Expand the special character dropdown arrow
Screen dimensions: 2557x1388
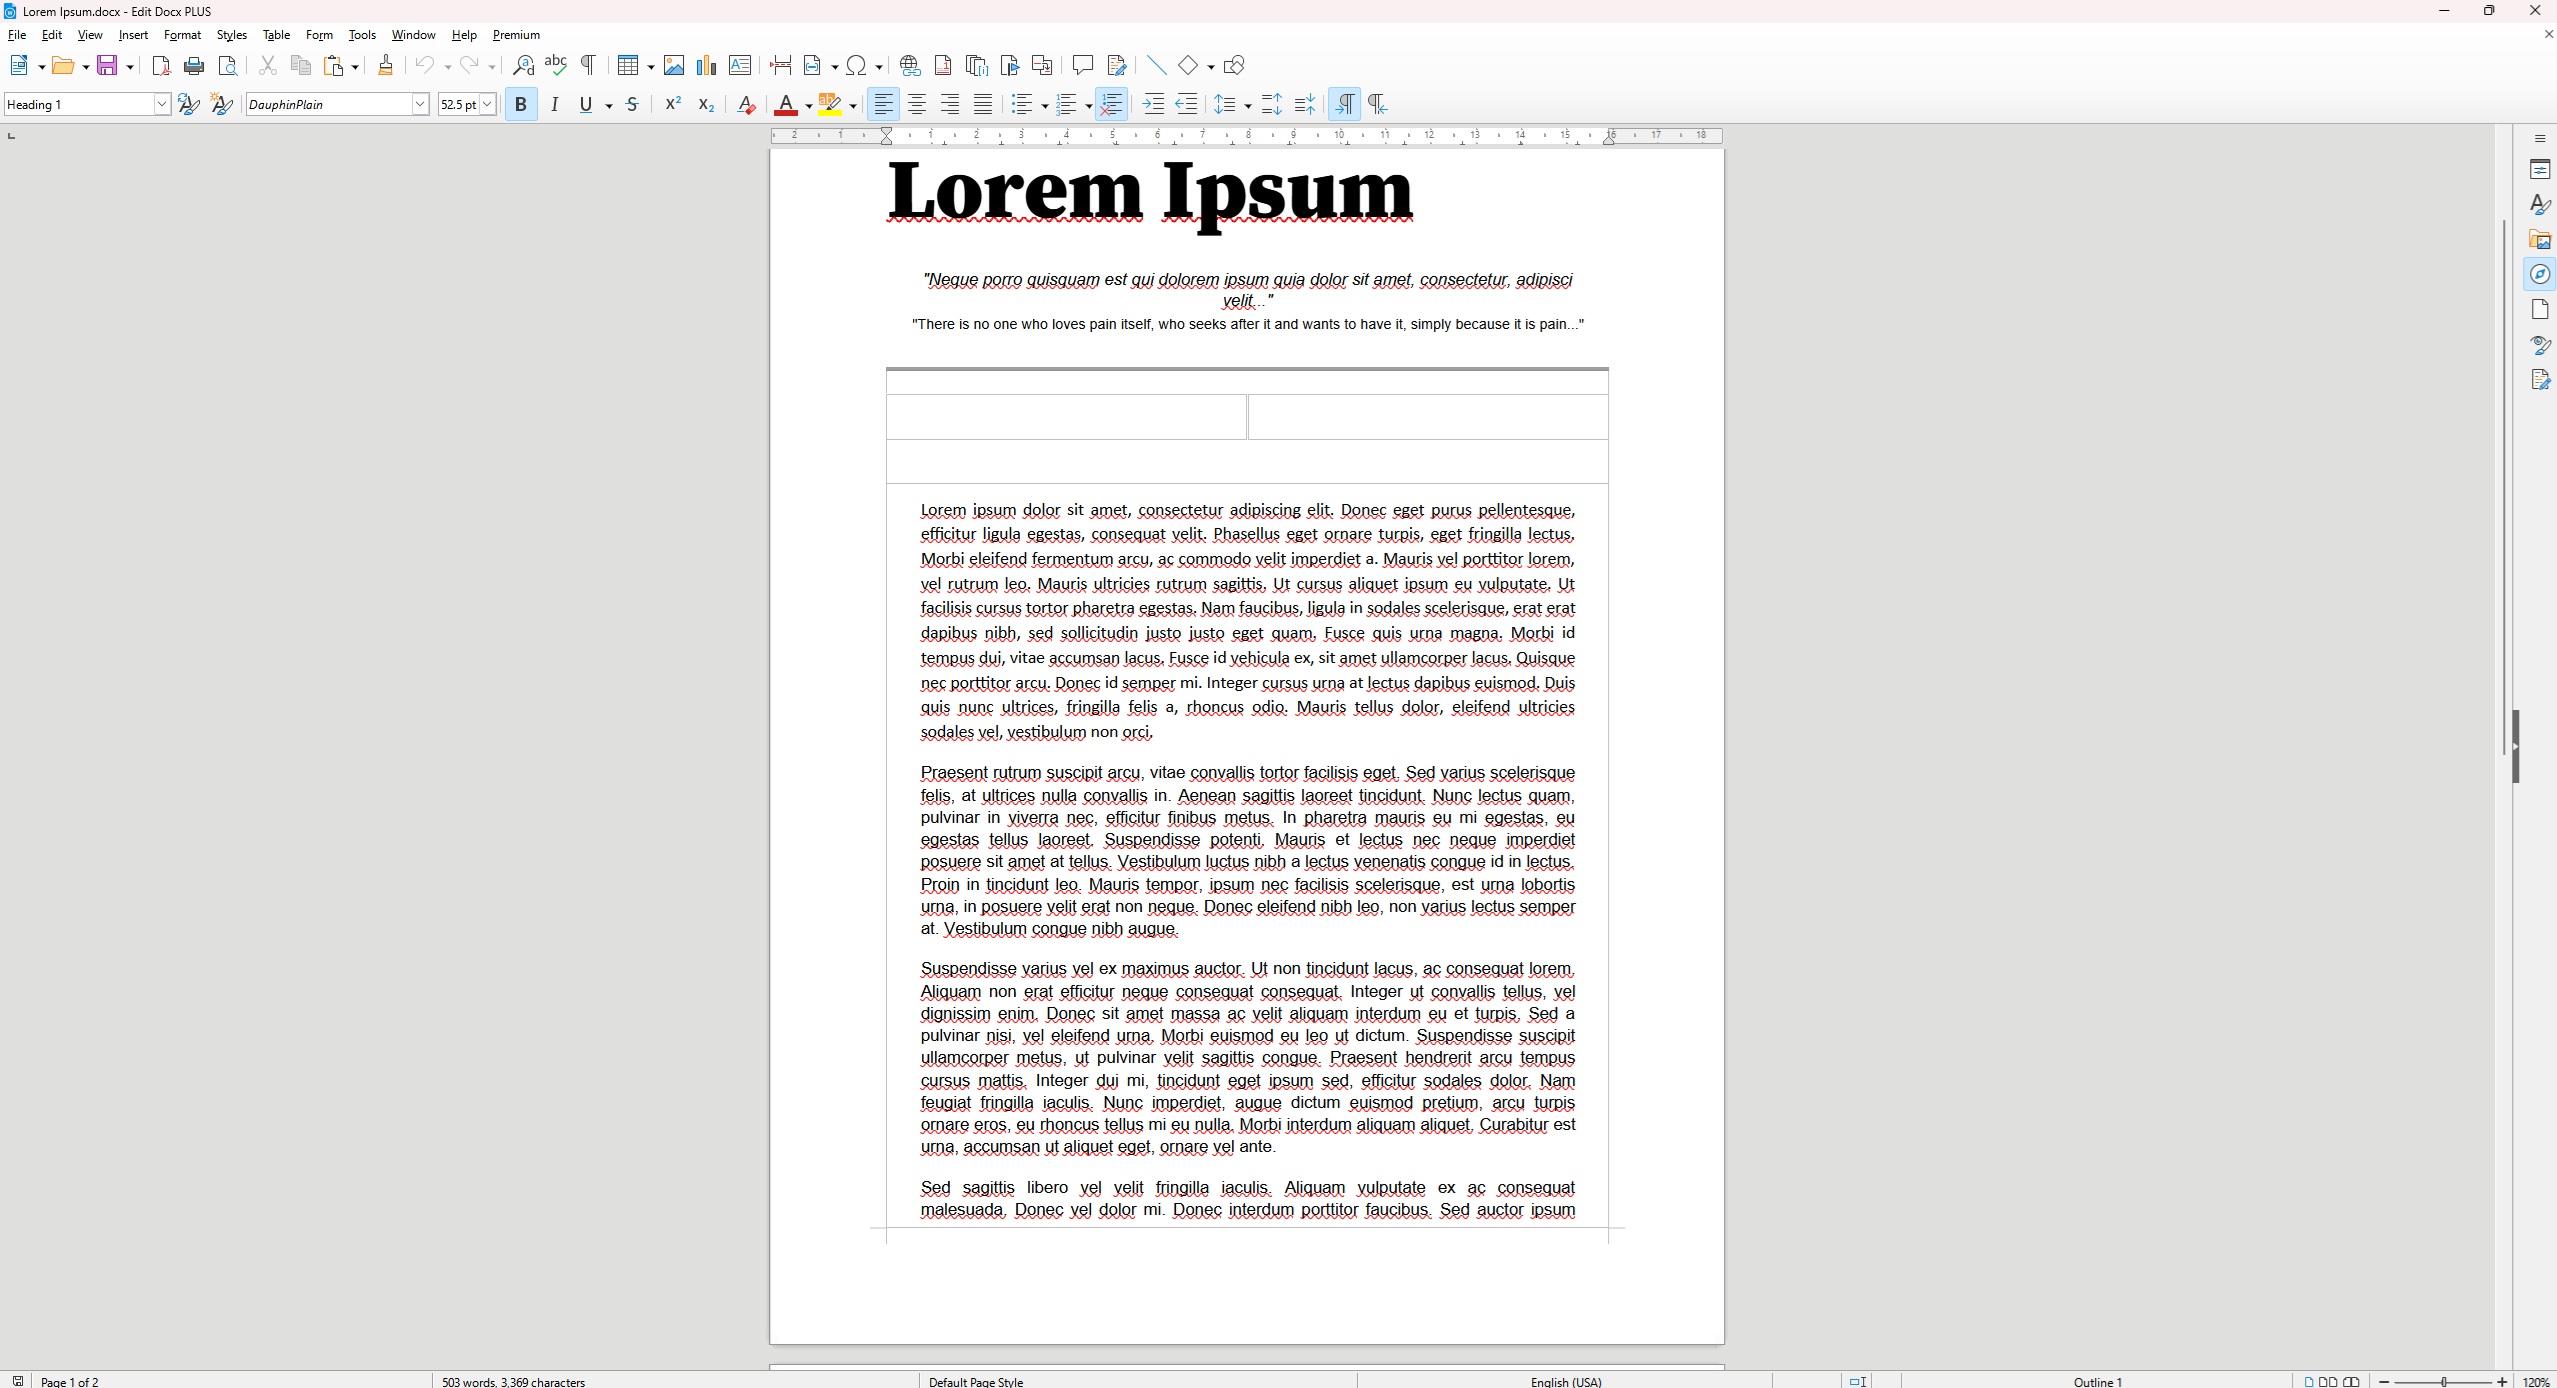coord(879,67)
